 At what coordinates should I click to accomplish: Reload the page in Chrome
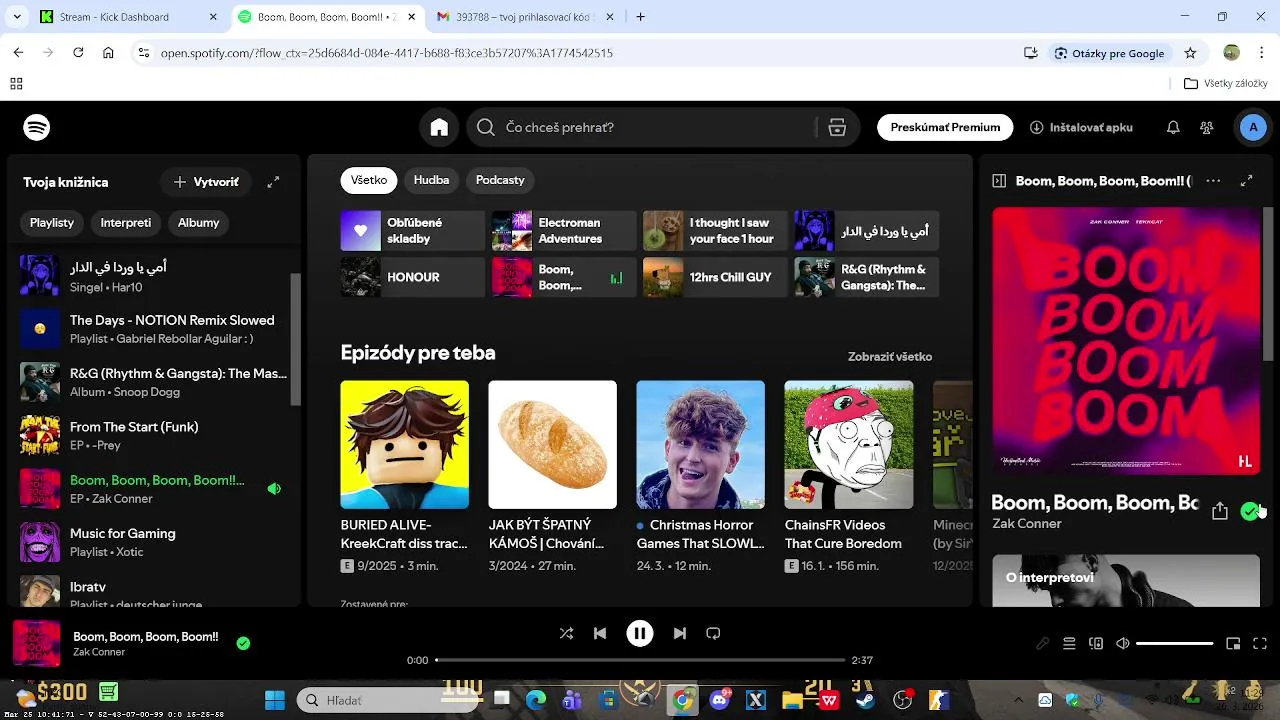(78, 53)
